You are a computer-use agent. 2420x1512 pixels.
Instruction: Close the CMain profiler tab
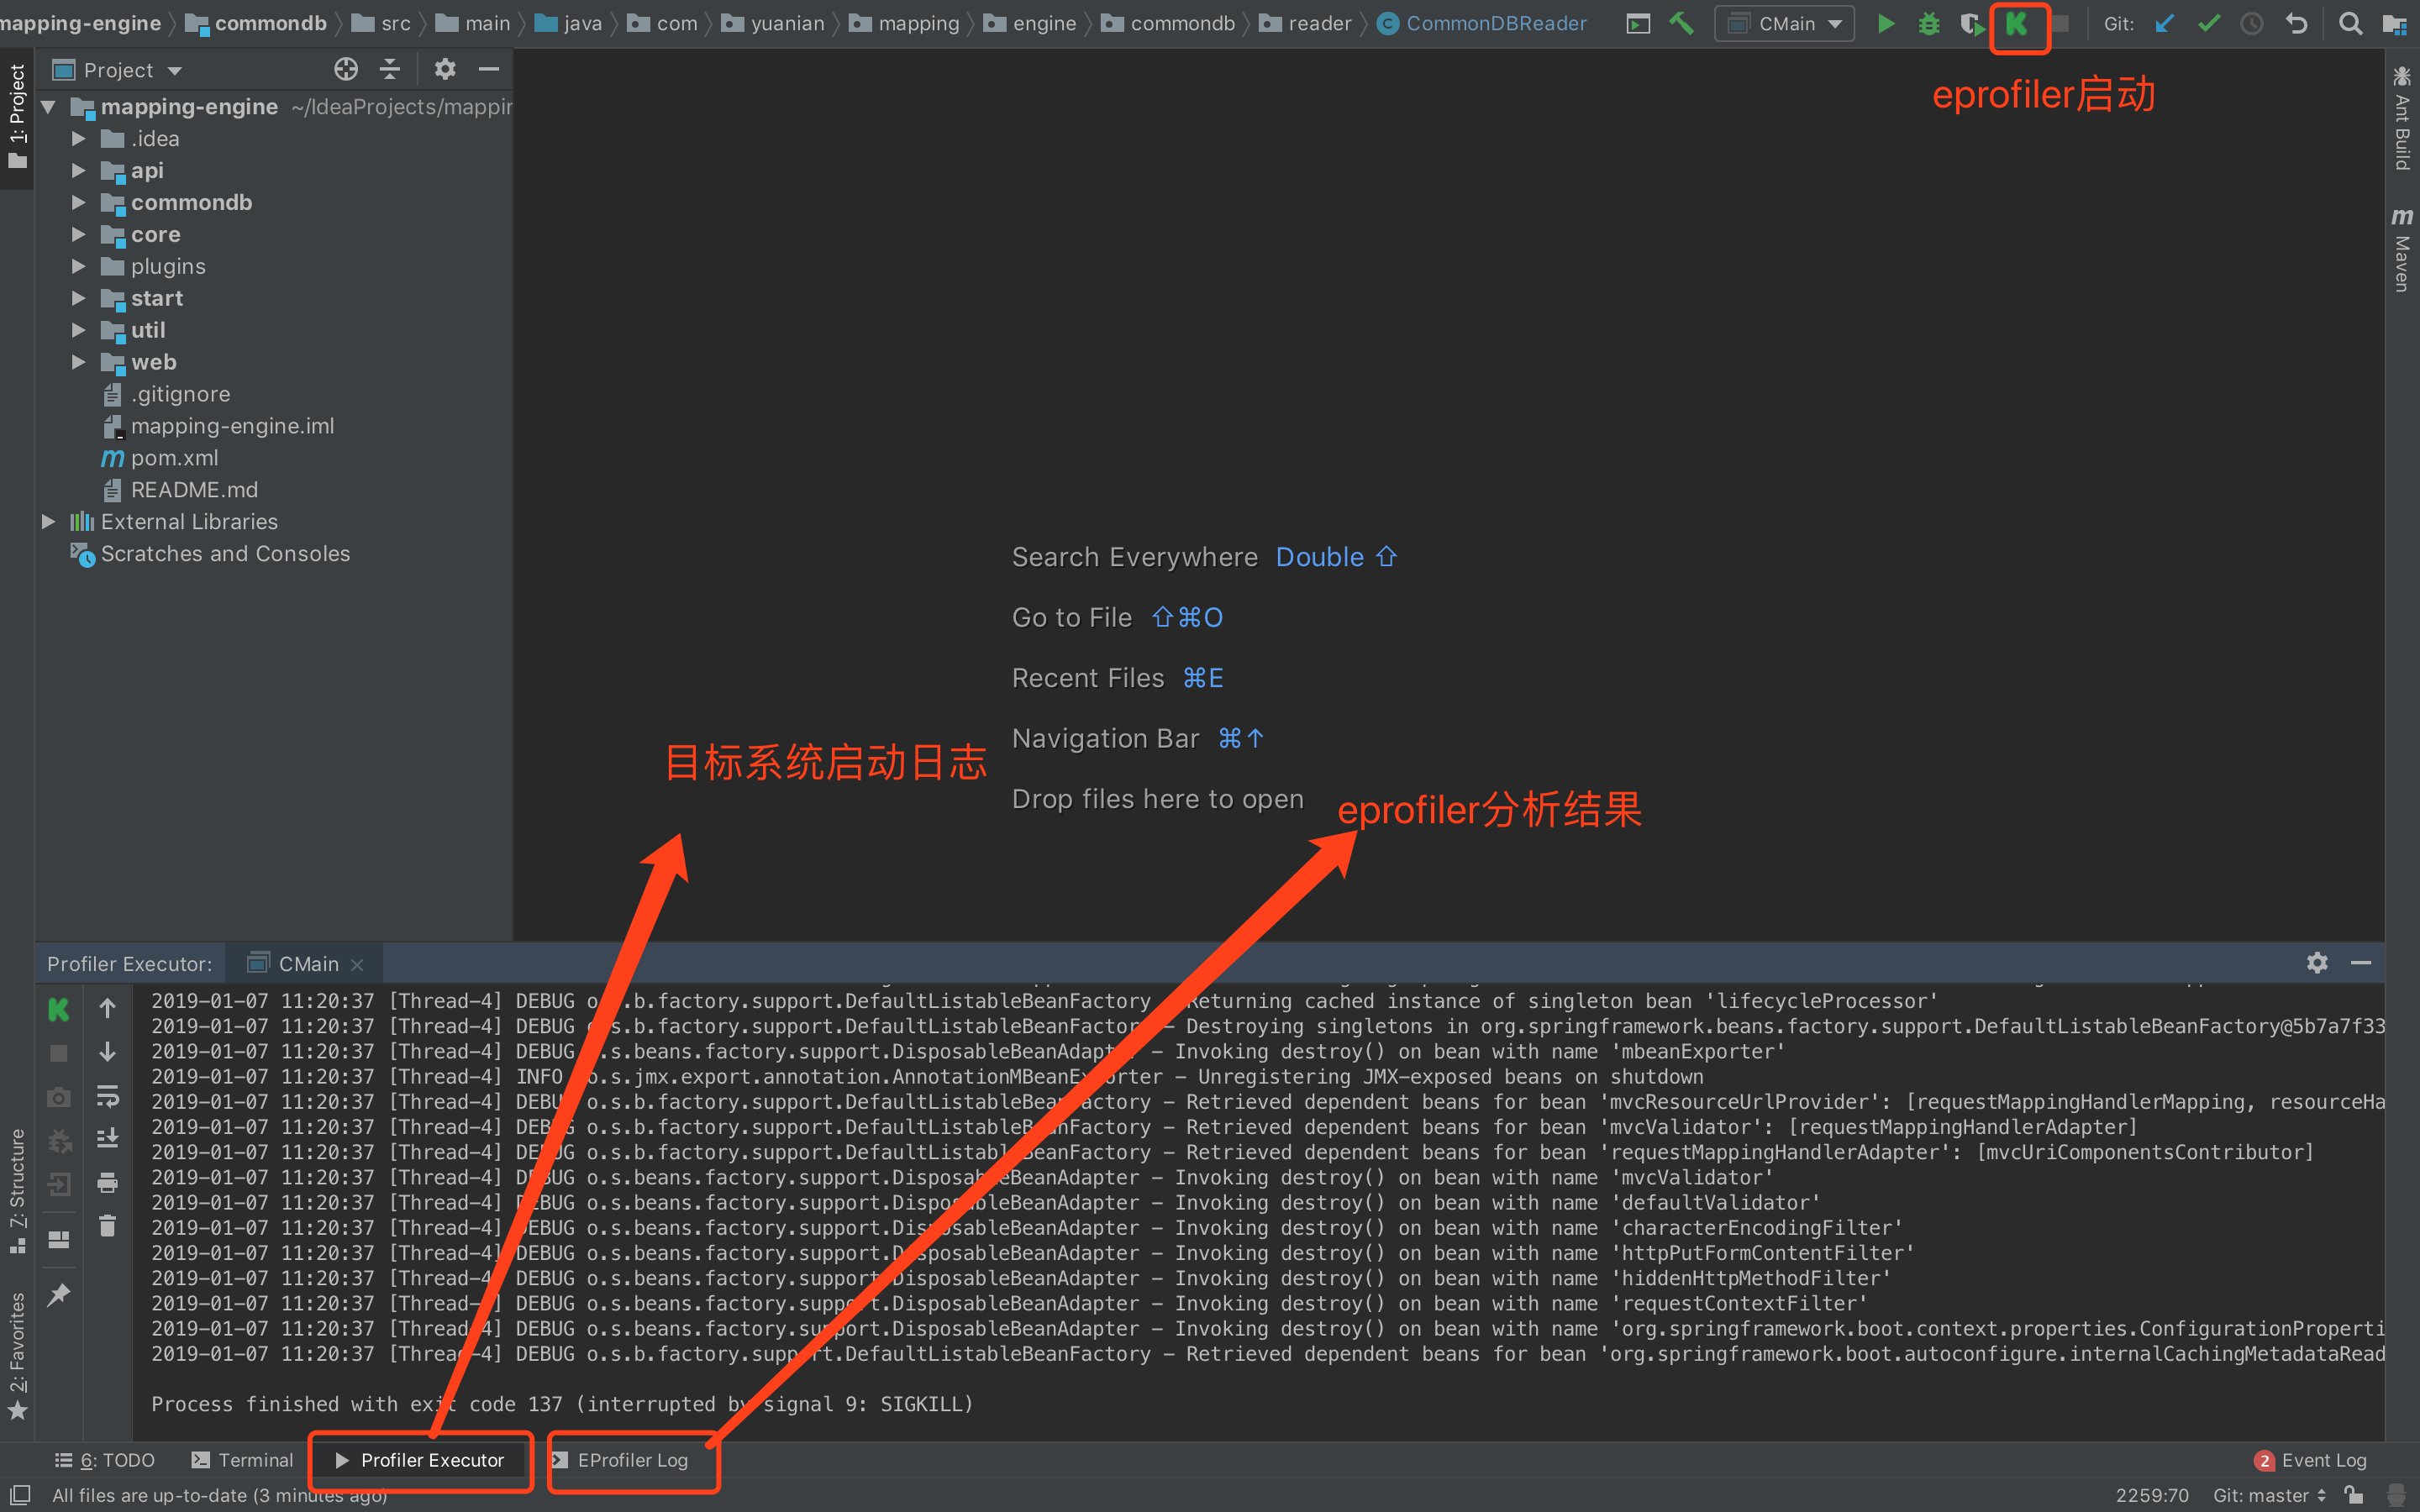[357, 964]
